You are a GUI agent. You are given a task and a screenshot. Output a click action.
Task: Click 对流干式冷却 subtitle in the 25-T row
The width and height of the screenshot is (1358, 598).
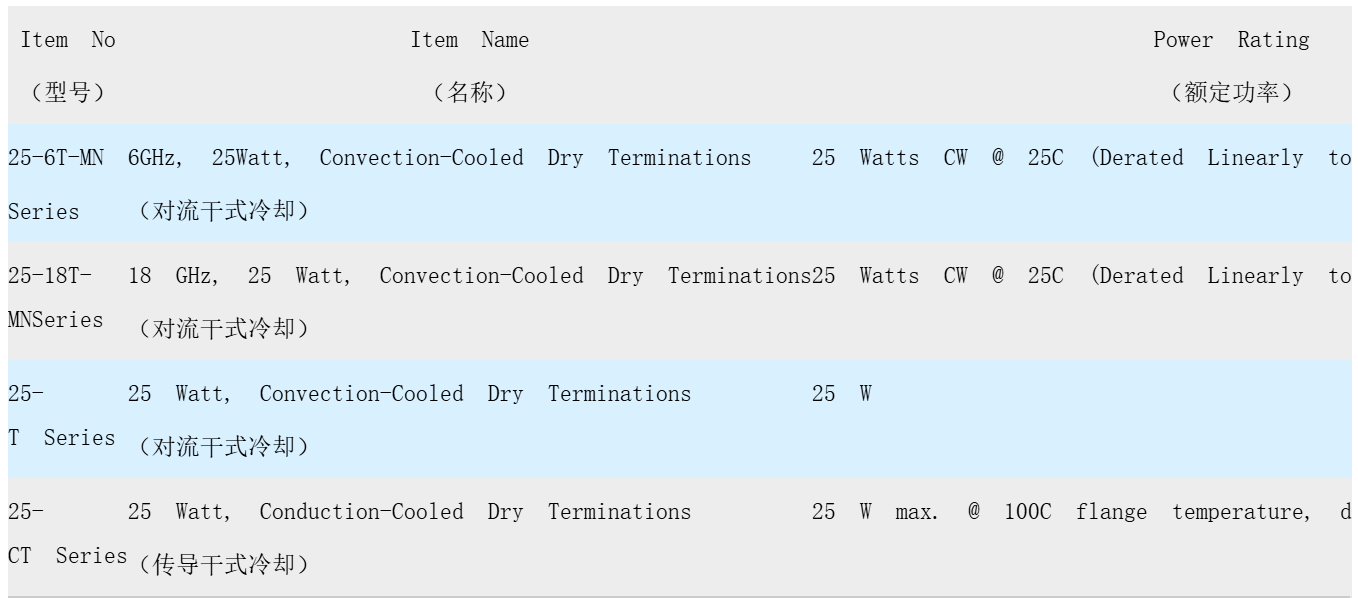(223, 448)
